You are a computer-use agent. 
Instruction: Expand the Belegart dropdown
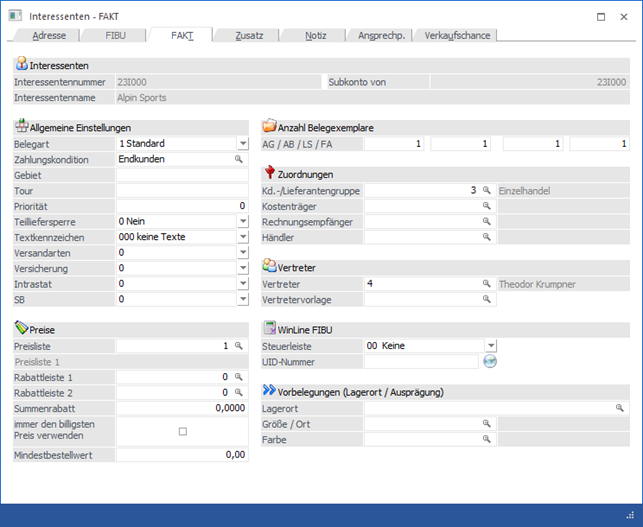[x=242, y=144]
